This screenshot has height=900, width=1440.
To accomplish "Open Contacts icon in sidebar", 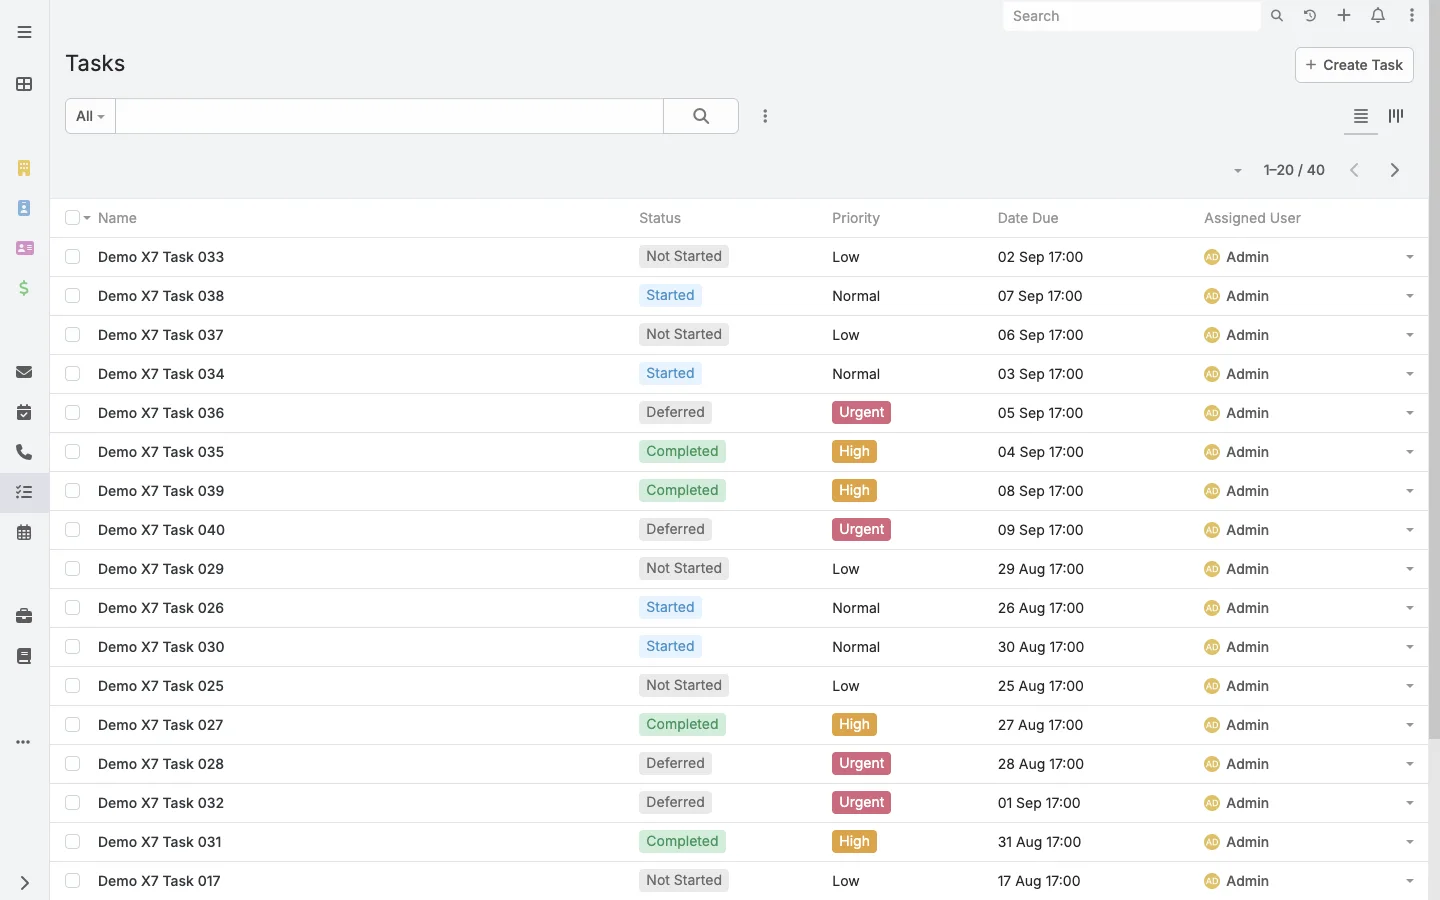I will pos(24,208).
